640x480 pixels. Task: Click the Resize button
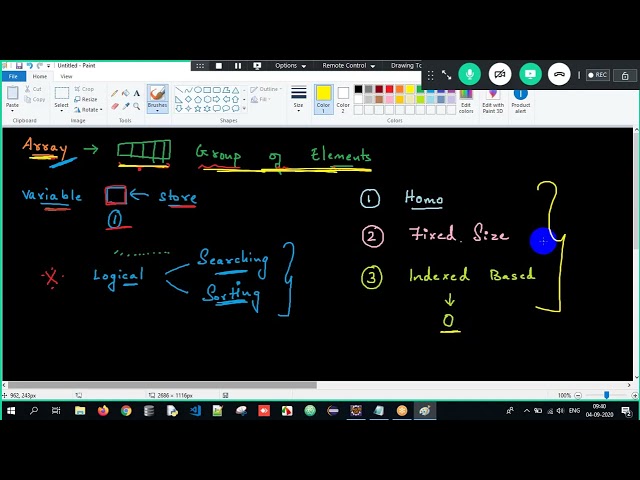click(x=86, y=99)
